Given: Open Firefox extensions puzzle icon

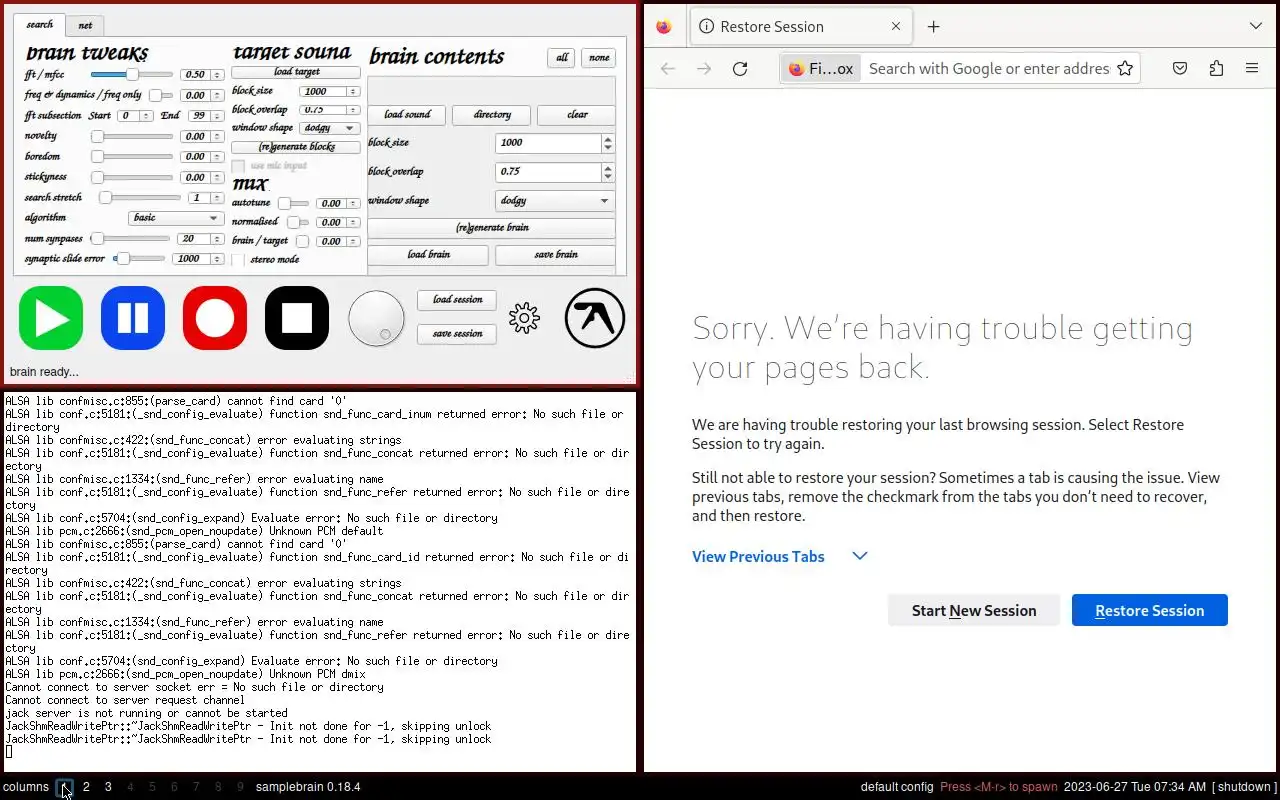Looking at the screenshot, I should [1216, 68].
